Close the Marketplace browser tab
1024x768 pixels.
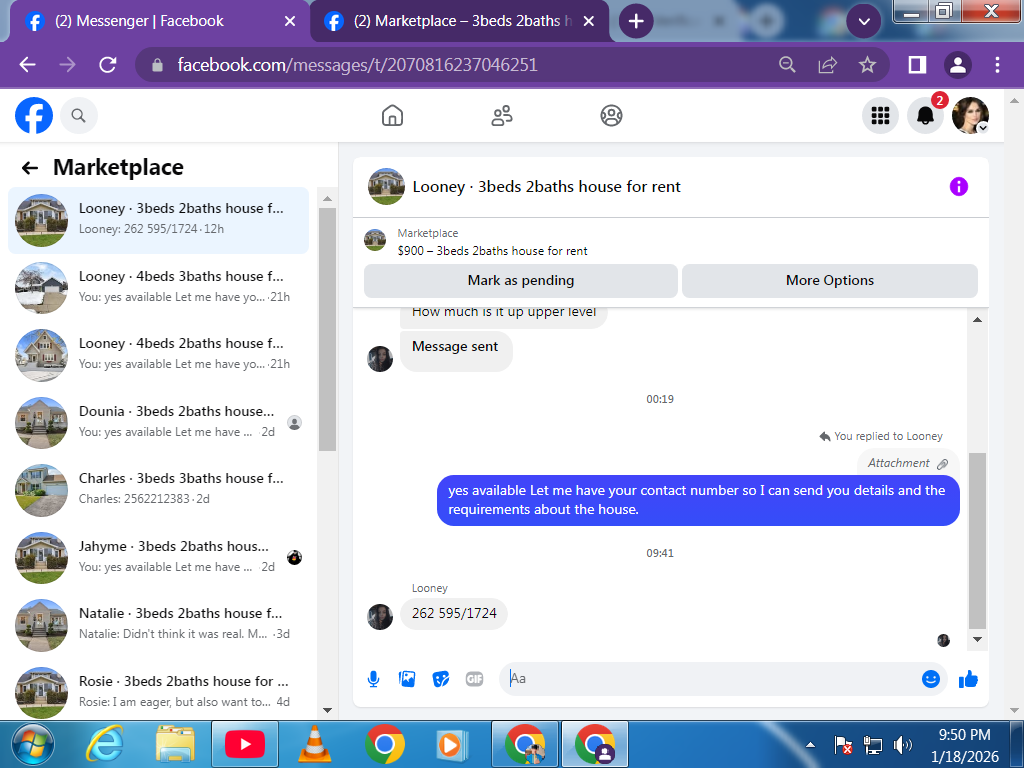point(588,21)
